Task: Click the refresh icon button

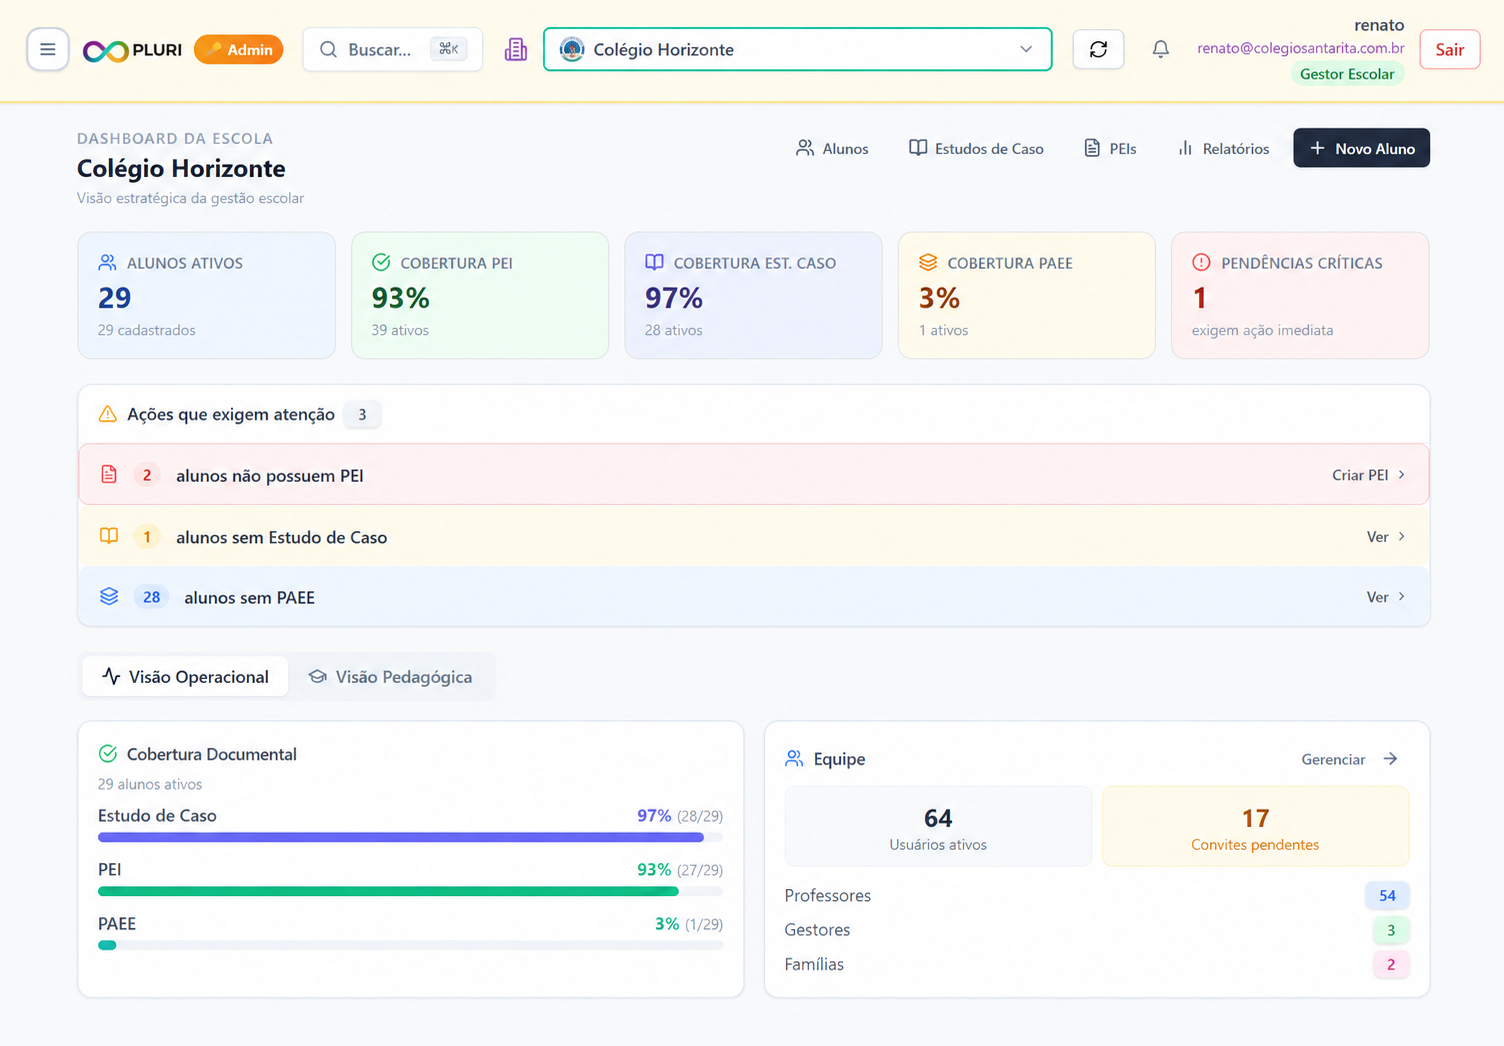Action: pyautogui.click(x=1098, y=49)
